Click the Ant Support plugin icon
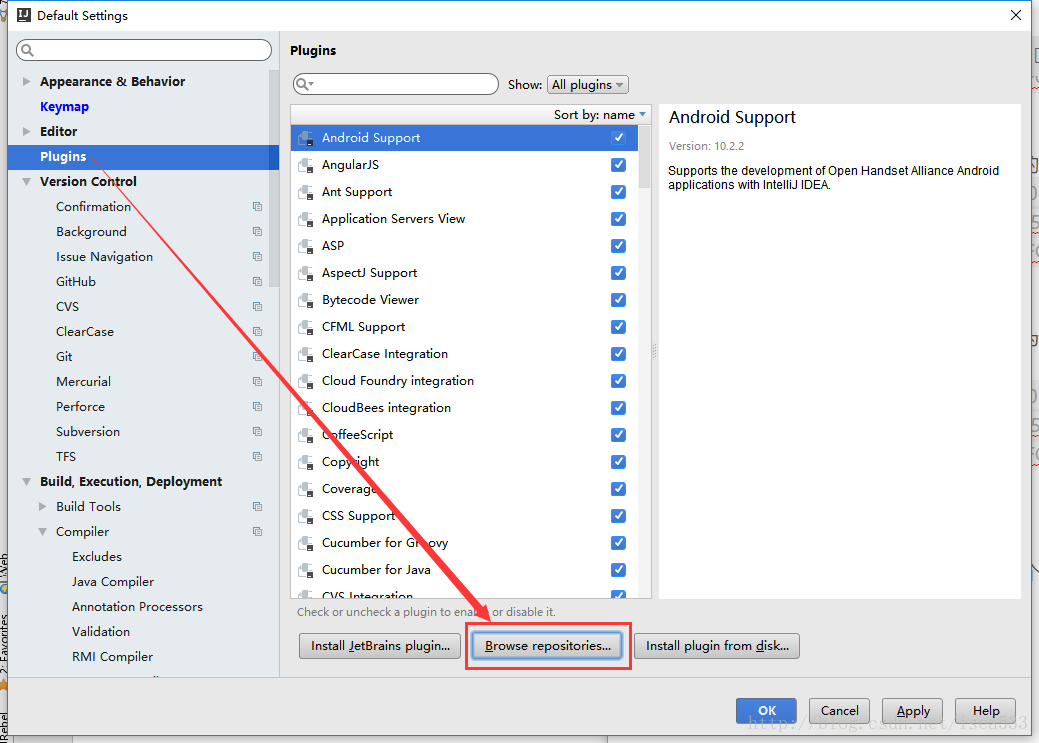 click(305, 192)
